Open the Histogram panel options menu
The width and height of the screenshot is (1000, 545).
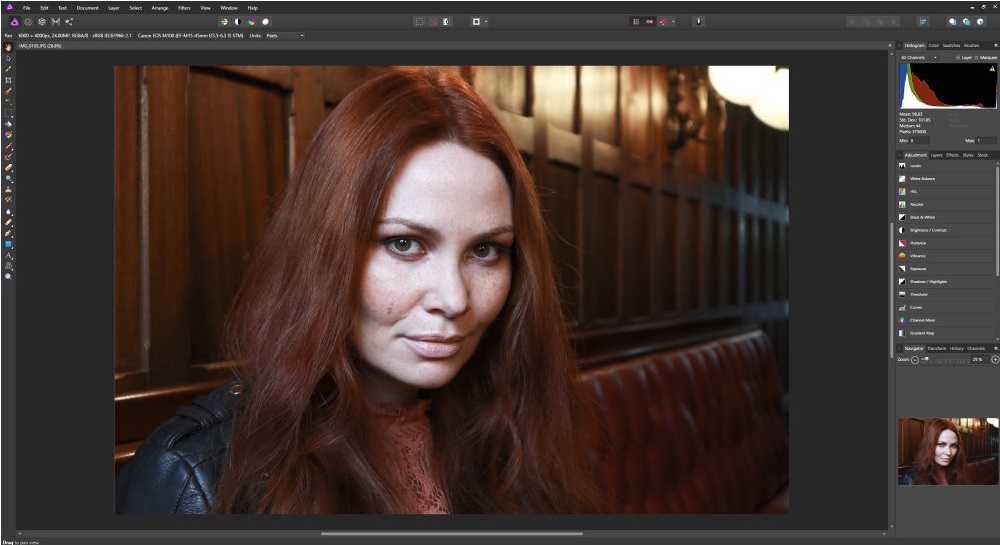coord(996,45)
